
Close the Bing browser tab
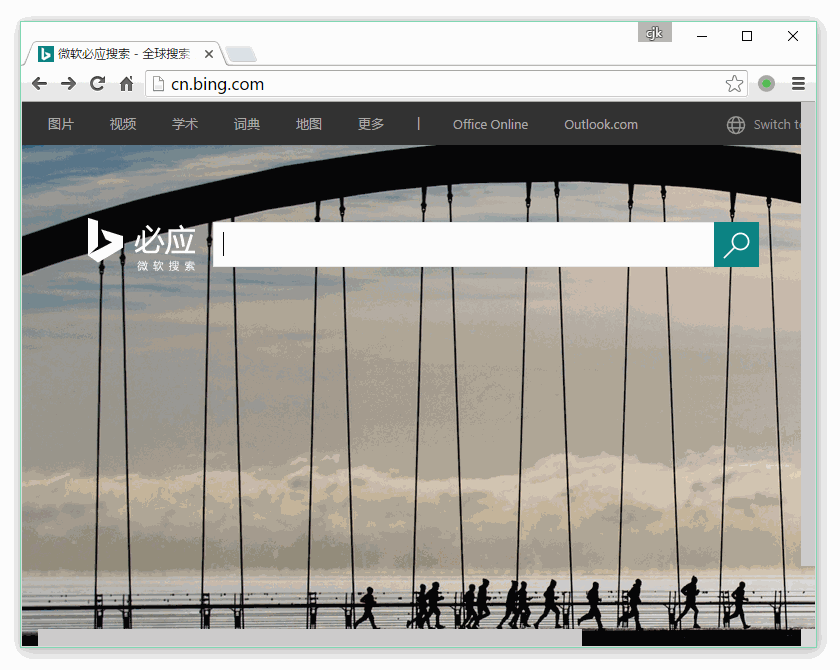[209, 54]
